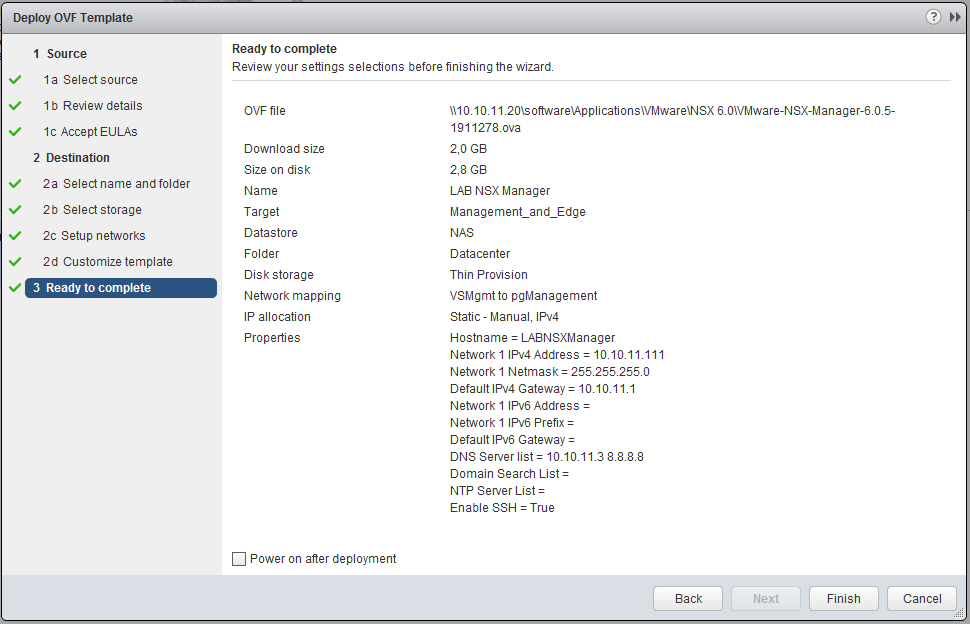Click the double-arrow expand icon in title bar
970x624 pixels.
pyautogui.click(x=955, y=17)
